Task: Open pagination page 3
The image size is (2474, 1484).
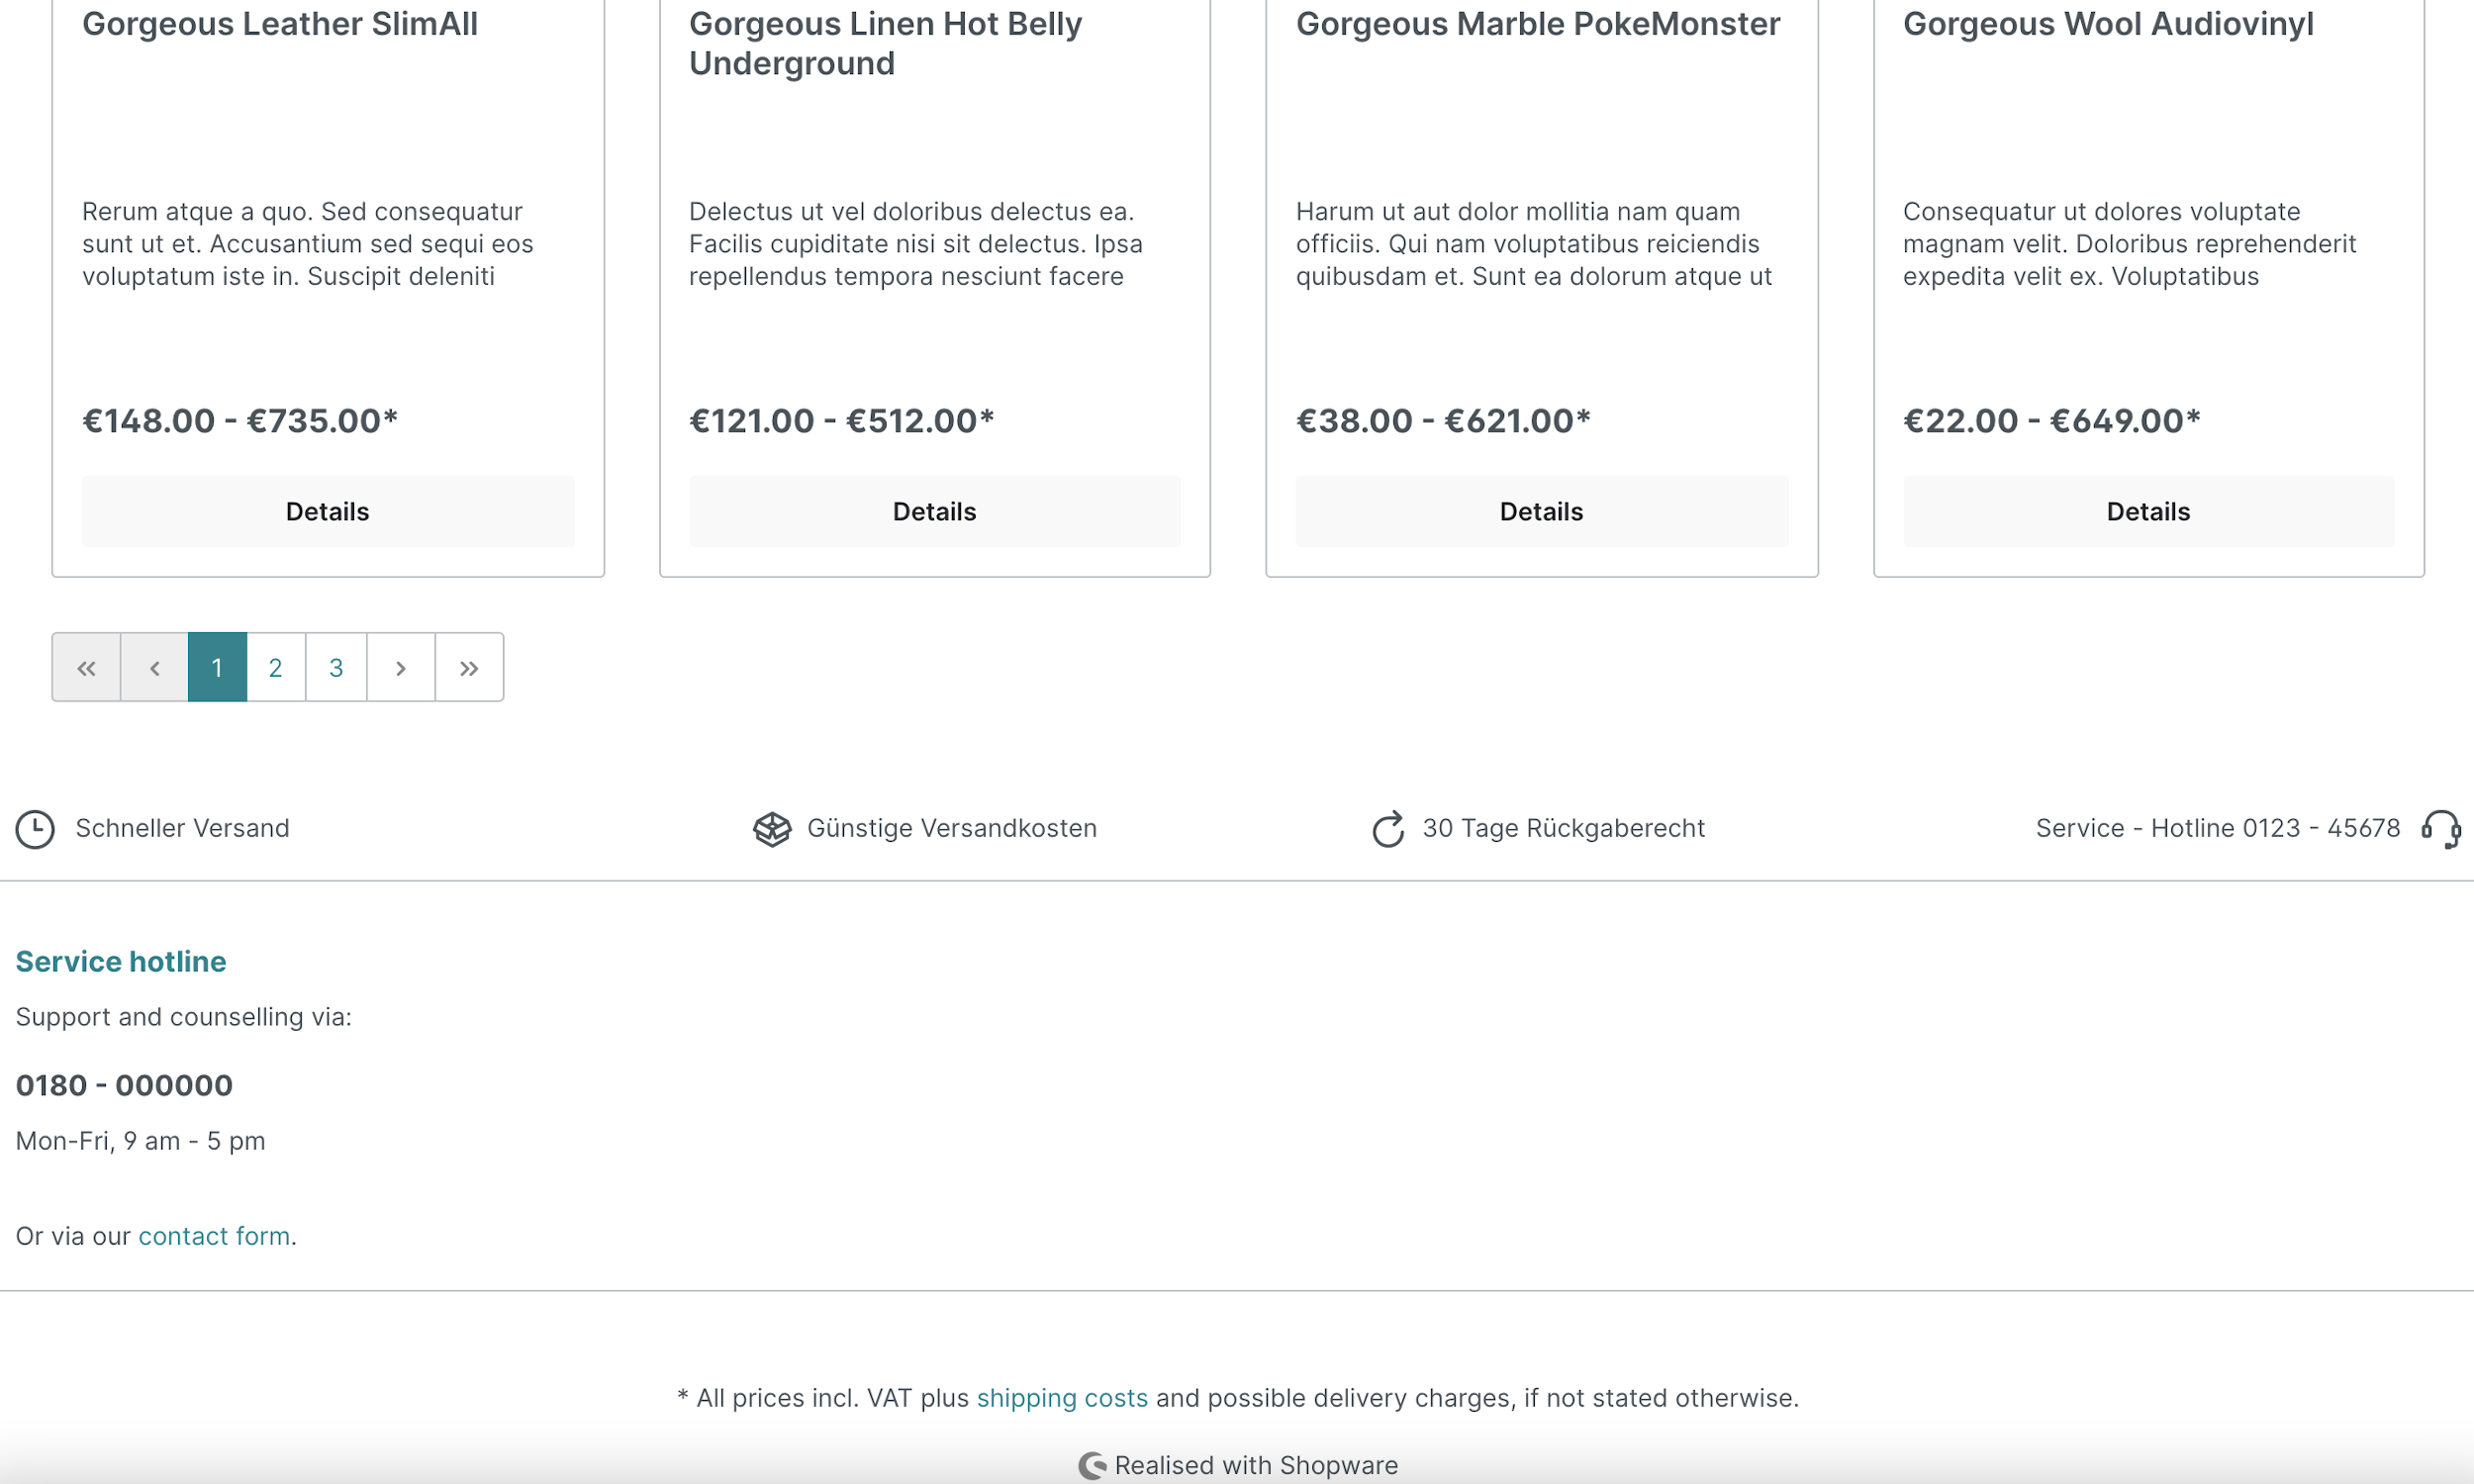Action: (x=336, y=667)
